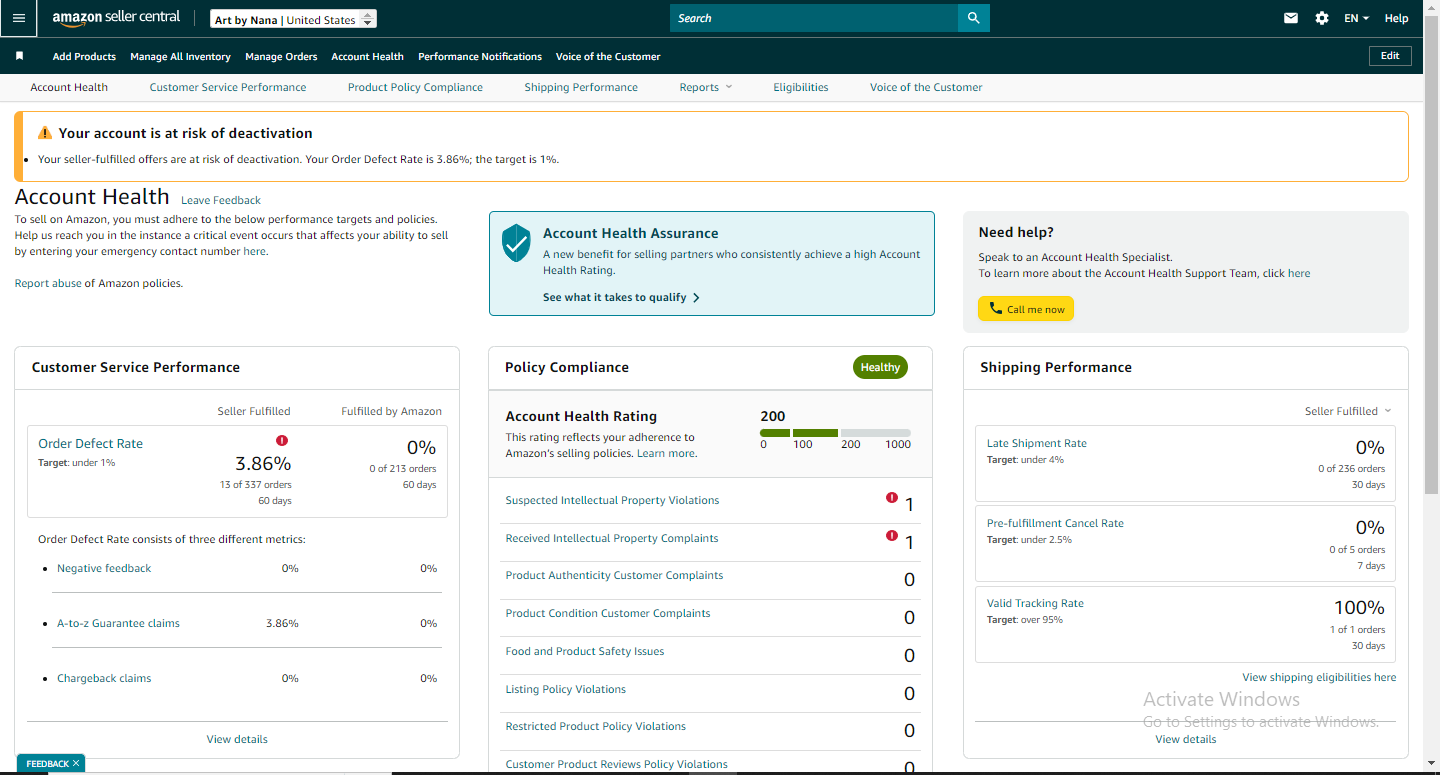Open the Help link in header
The height and width of the screenshot is (775, 1440).
1397,18
